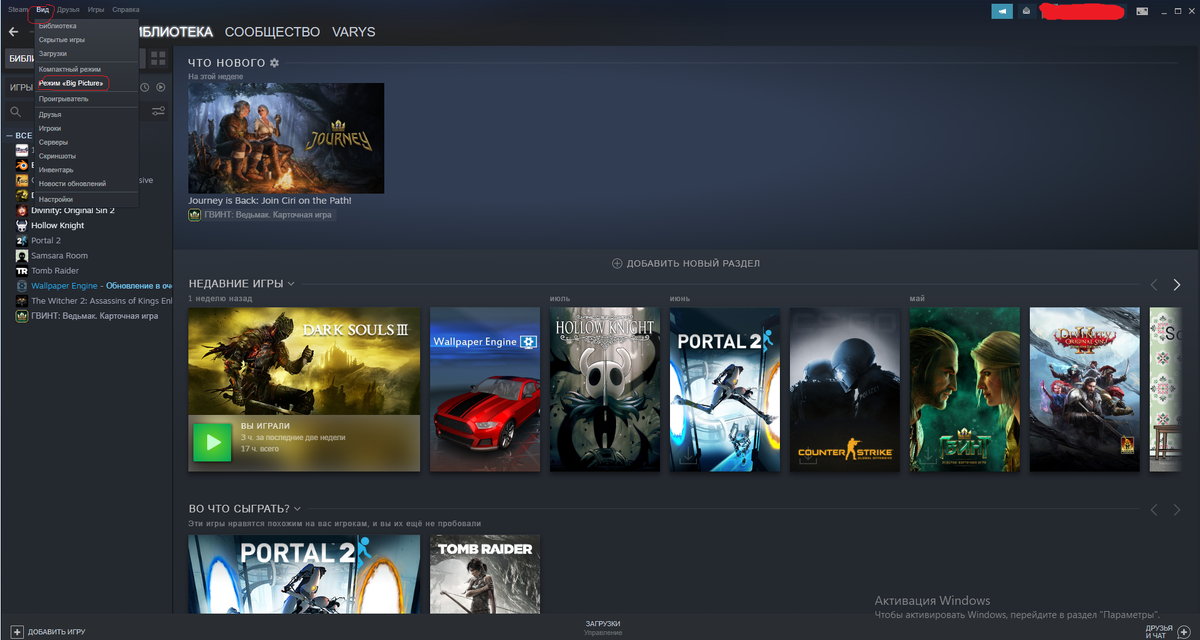Screen dimensions: 1200x640
Task: Open 'Journey is Back: Join Ciri' news link
Action: [x=270, y=200]
